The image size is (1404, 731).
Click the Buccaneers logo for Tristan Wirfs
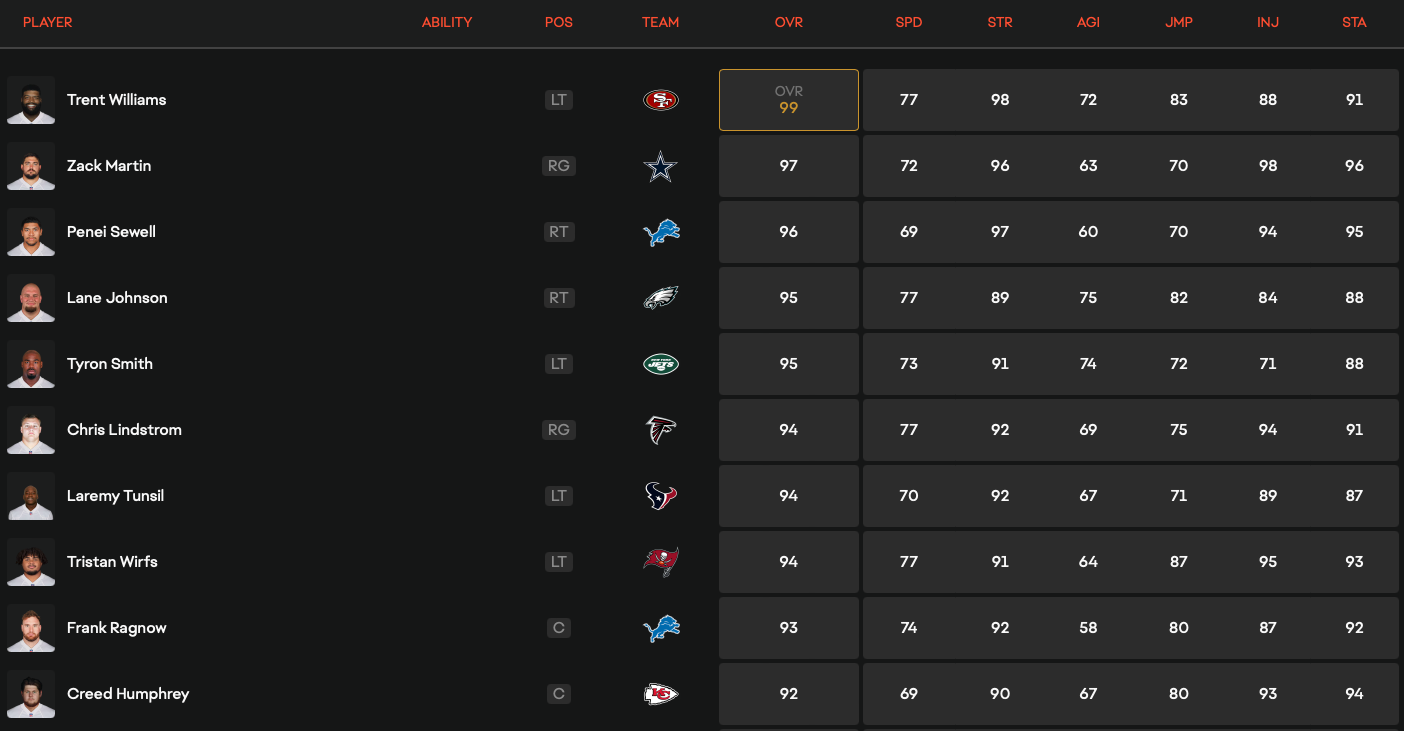click(660, 562)
